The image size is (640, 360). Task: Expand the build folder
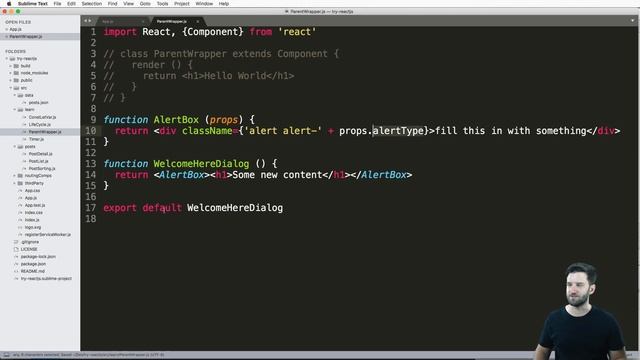[x=11, y=66]
